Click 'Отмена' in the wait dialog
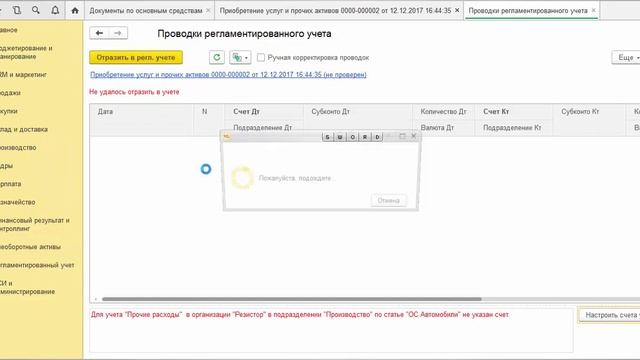This screenshot has height=360, width=640. pyautogui.click(x=389, y=200)
